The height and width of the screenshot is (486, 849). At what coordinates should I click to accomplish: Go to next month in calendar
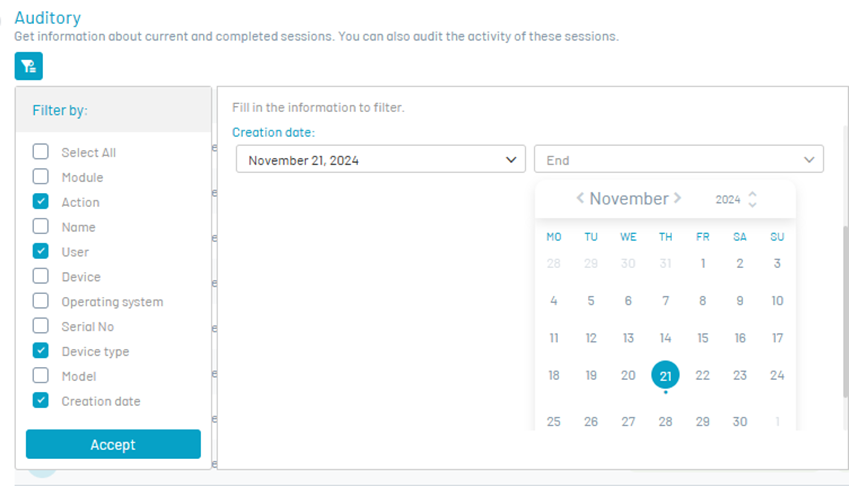678,198
